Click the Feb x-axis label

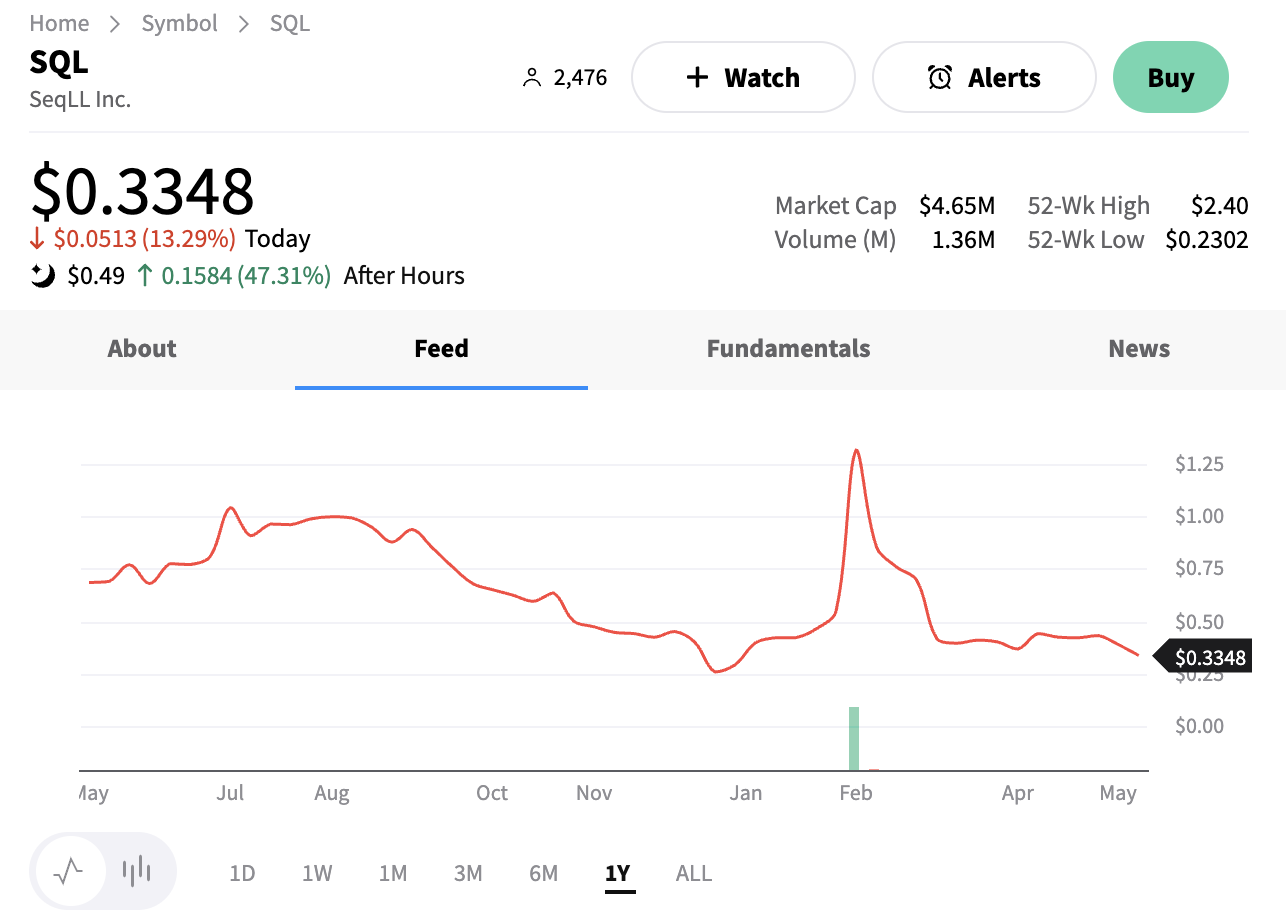click(x=856, y=793)
